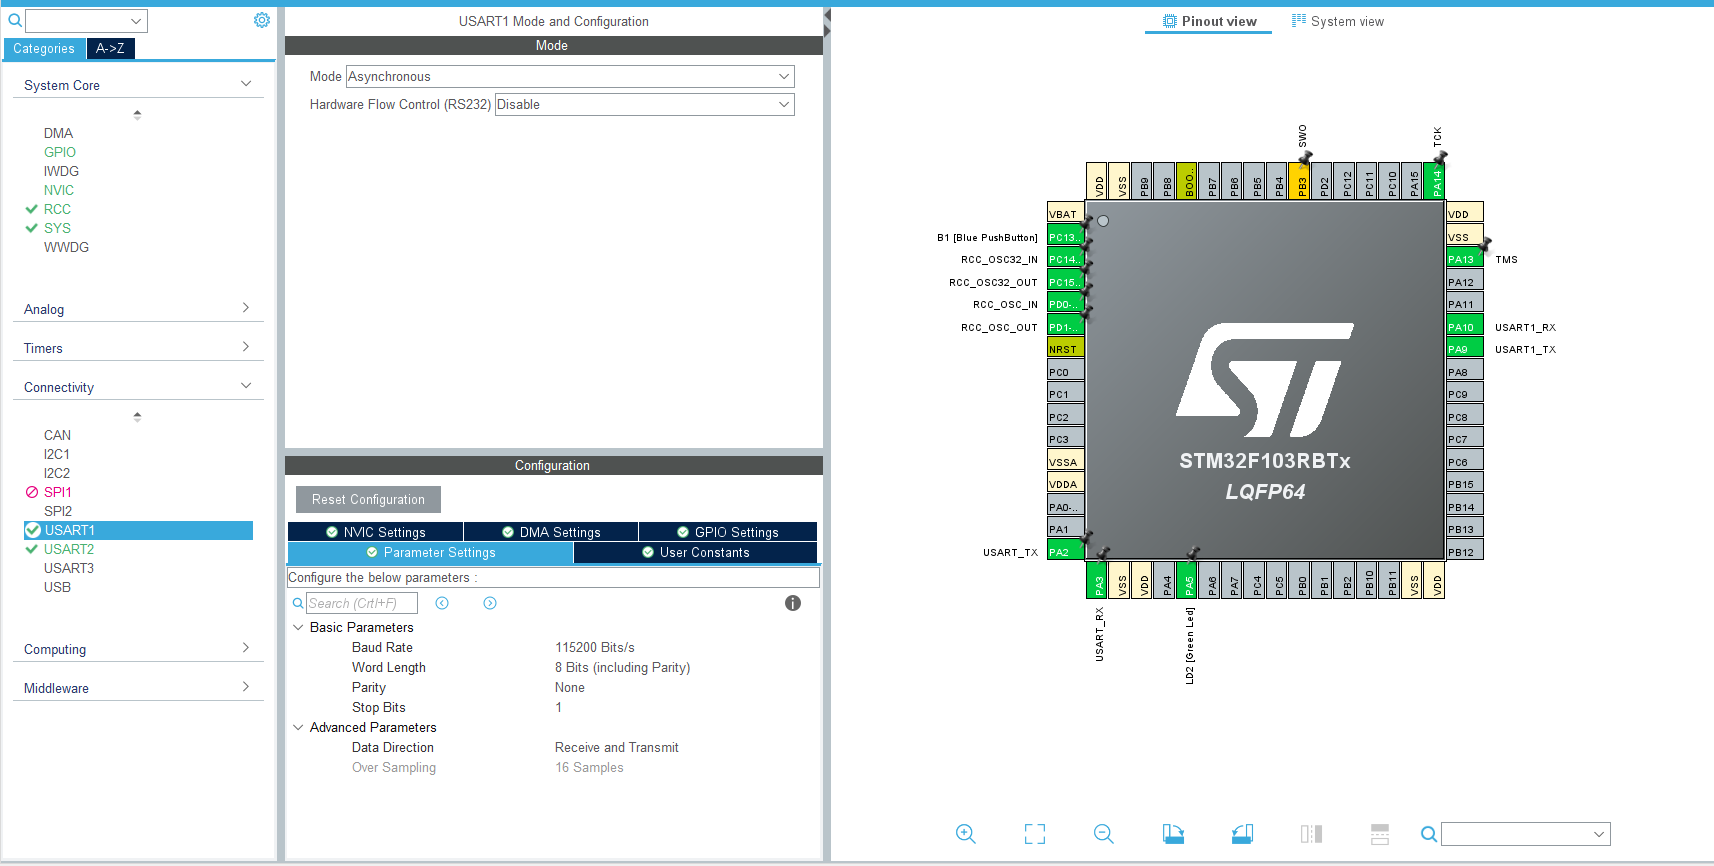Click the PA9 USART1_TX pin

coord(1465,349)
